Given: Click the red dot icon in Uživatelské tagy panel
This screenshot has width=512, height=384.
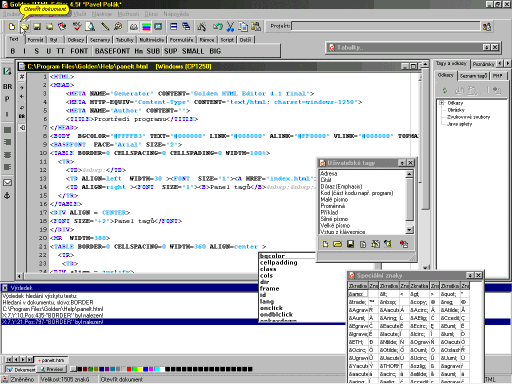Looking at the screenshot, I should click(x=404, y=244).
